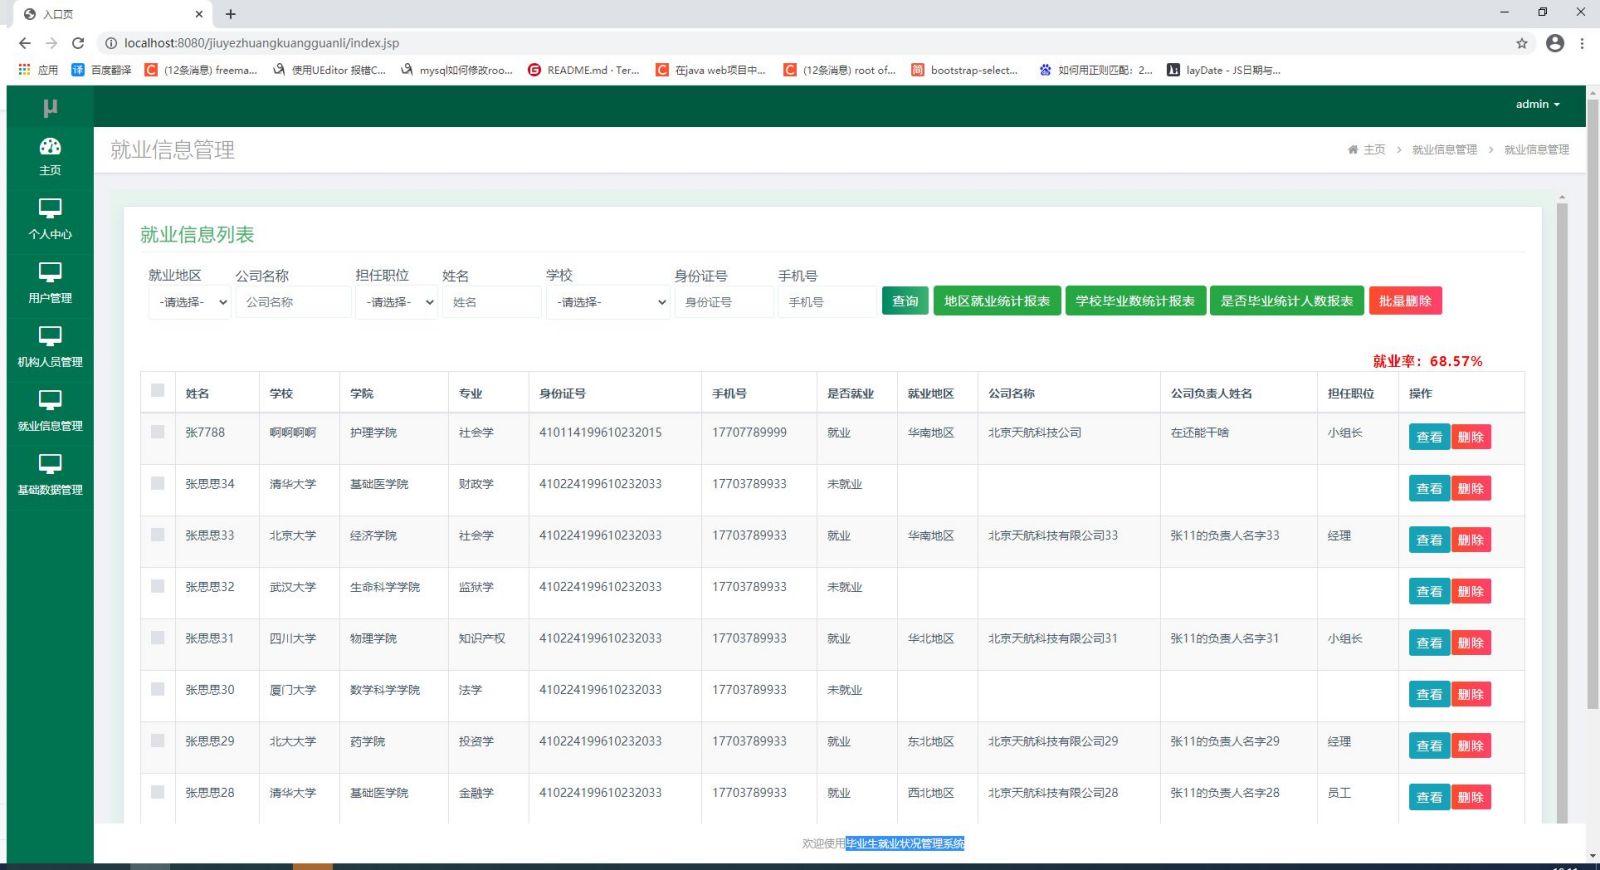Image resolution: width=1600 pixels, height=870 pixels.
Task: Open the Chrome three-dot menu
Action: [x=1582, y=43]
